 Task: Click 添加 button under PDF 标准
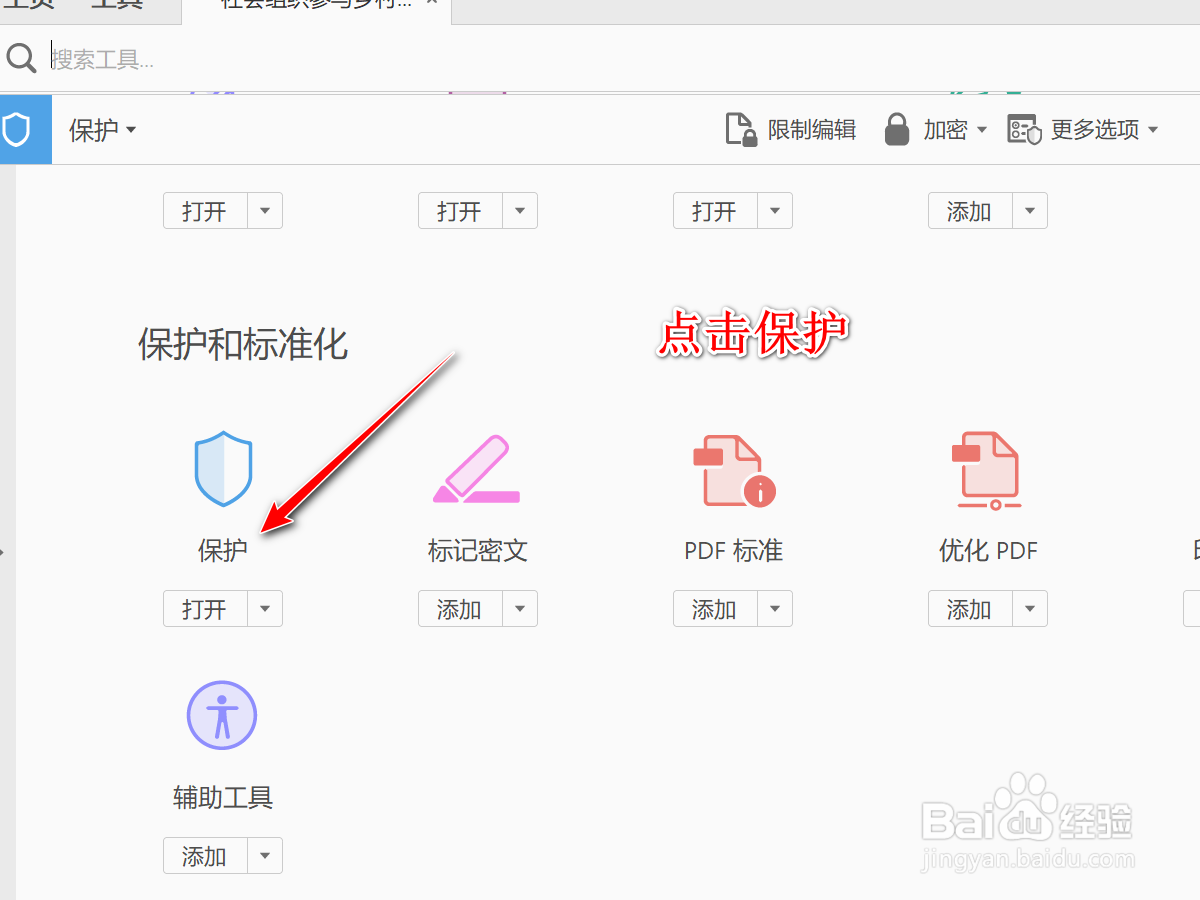click(715, 608)
